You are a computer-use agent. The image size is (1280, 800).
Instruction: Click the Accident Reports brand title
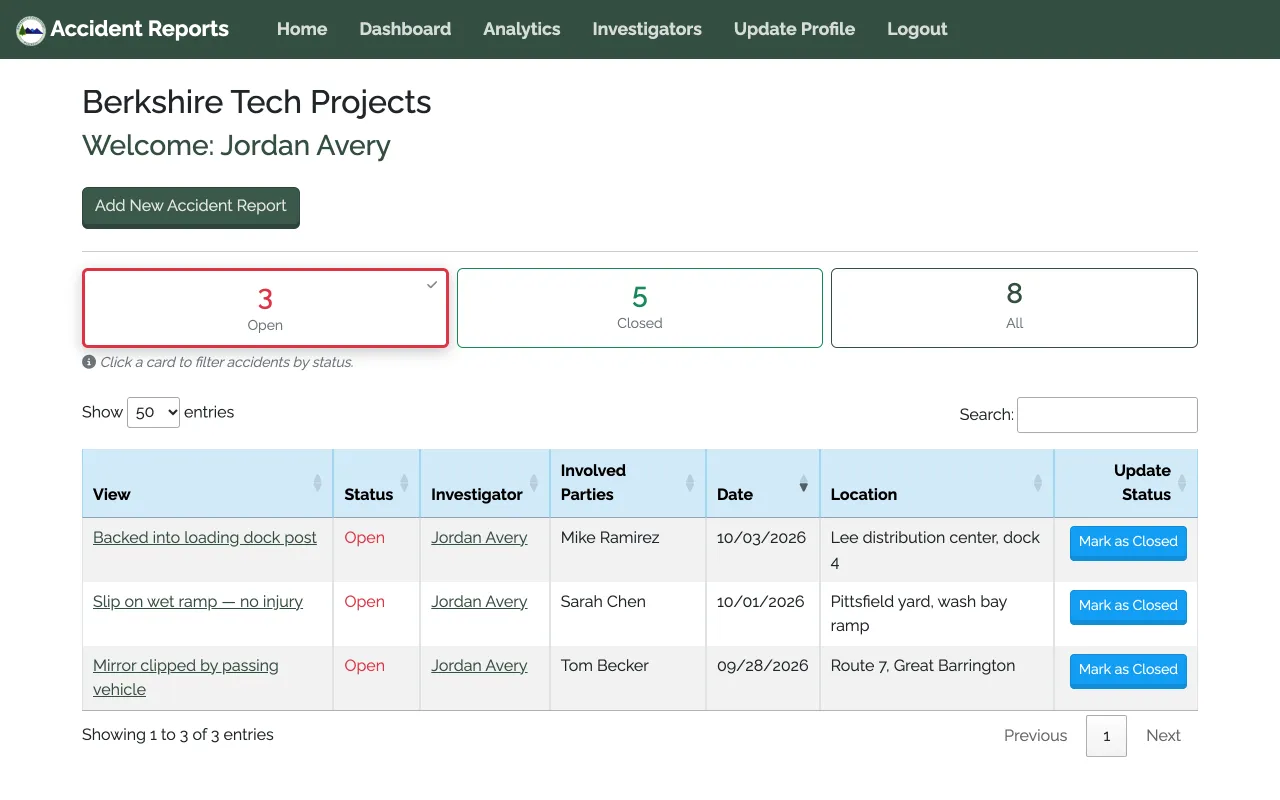139,29
